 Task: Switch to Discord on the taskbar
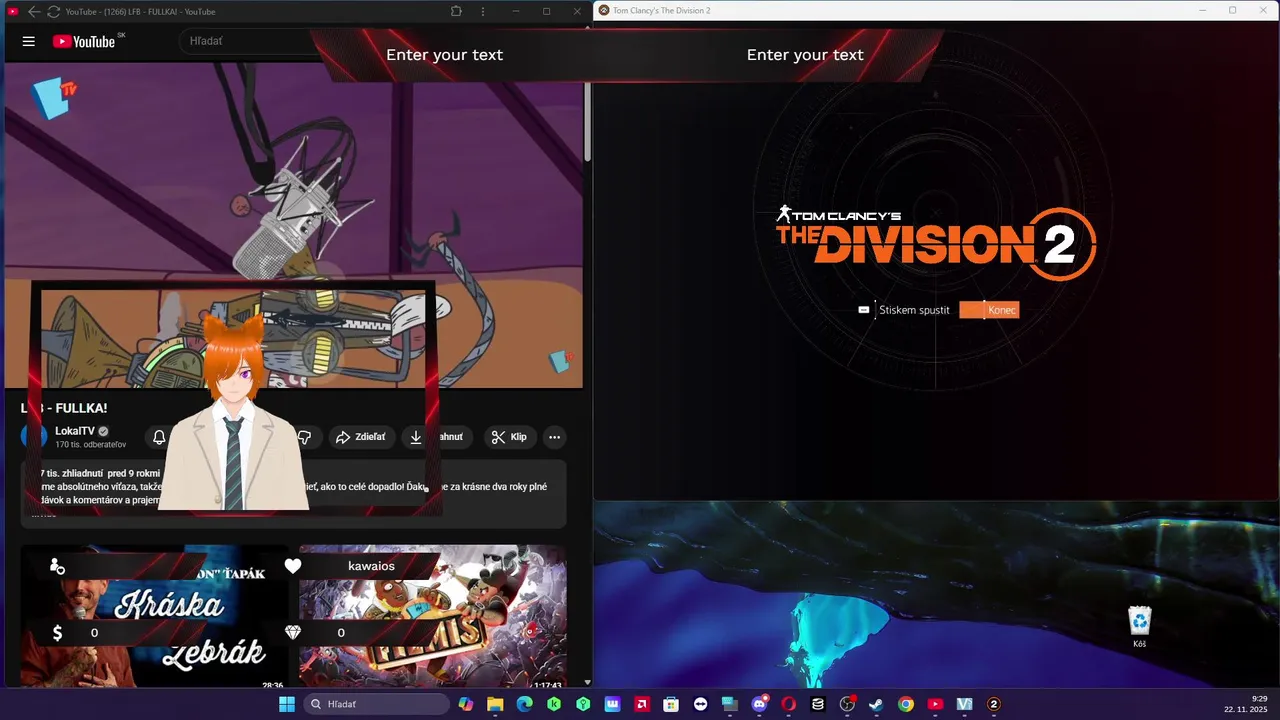pyautogui.click(x=759, y=704)
